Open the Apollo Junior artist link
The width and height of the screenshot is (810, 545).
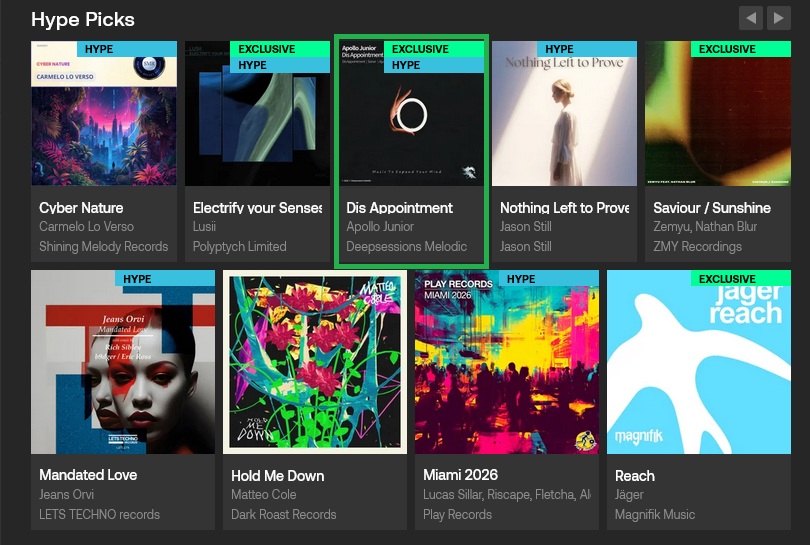(380, 227)
